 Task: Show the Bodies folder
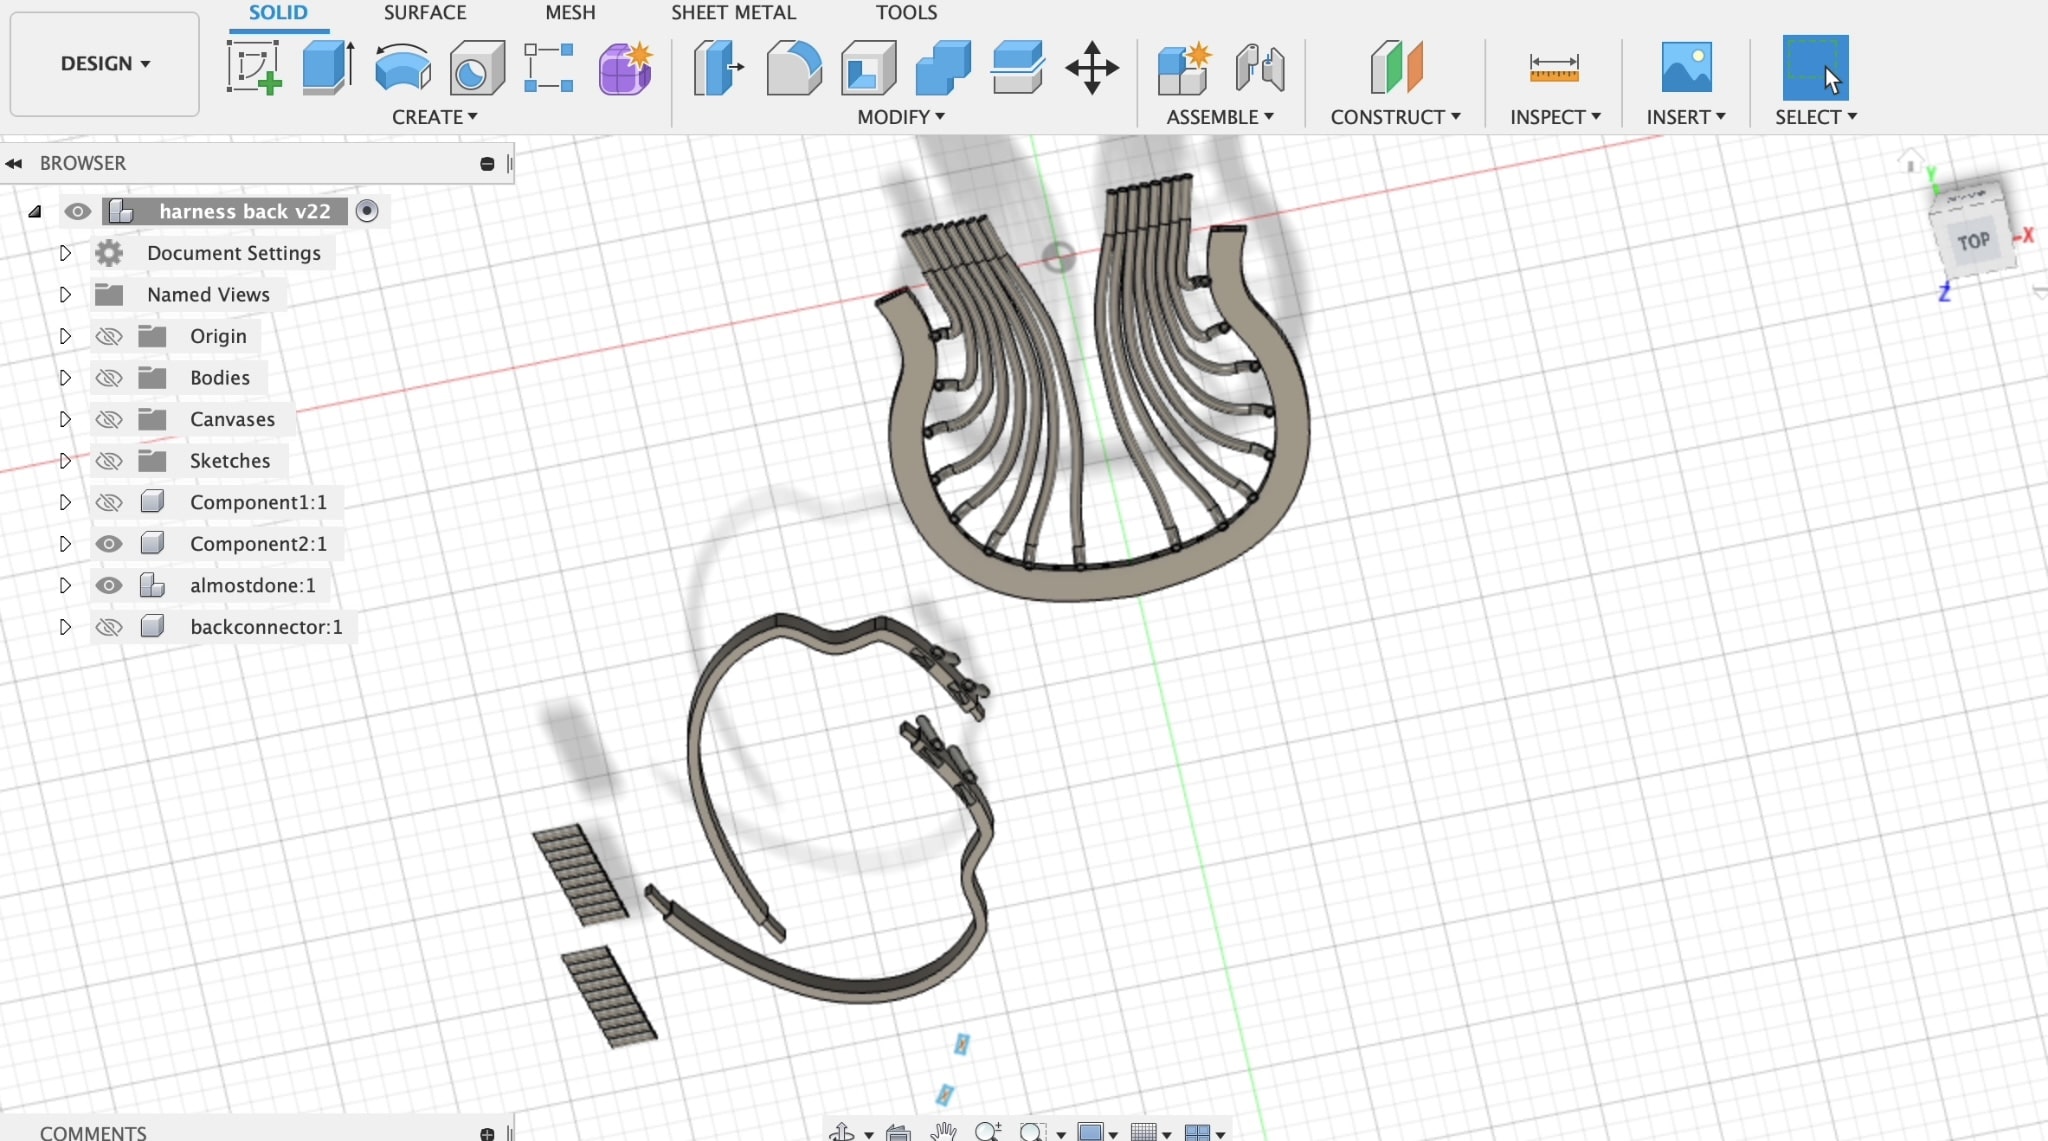click(109, 378)
